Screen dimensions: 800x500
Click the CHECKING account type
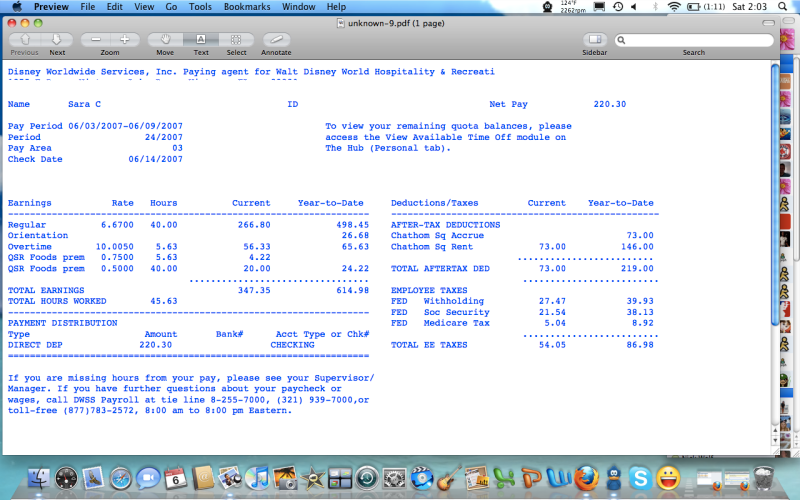coord(292,345)
